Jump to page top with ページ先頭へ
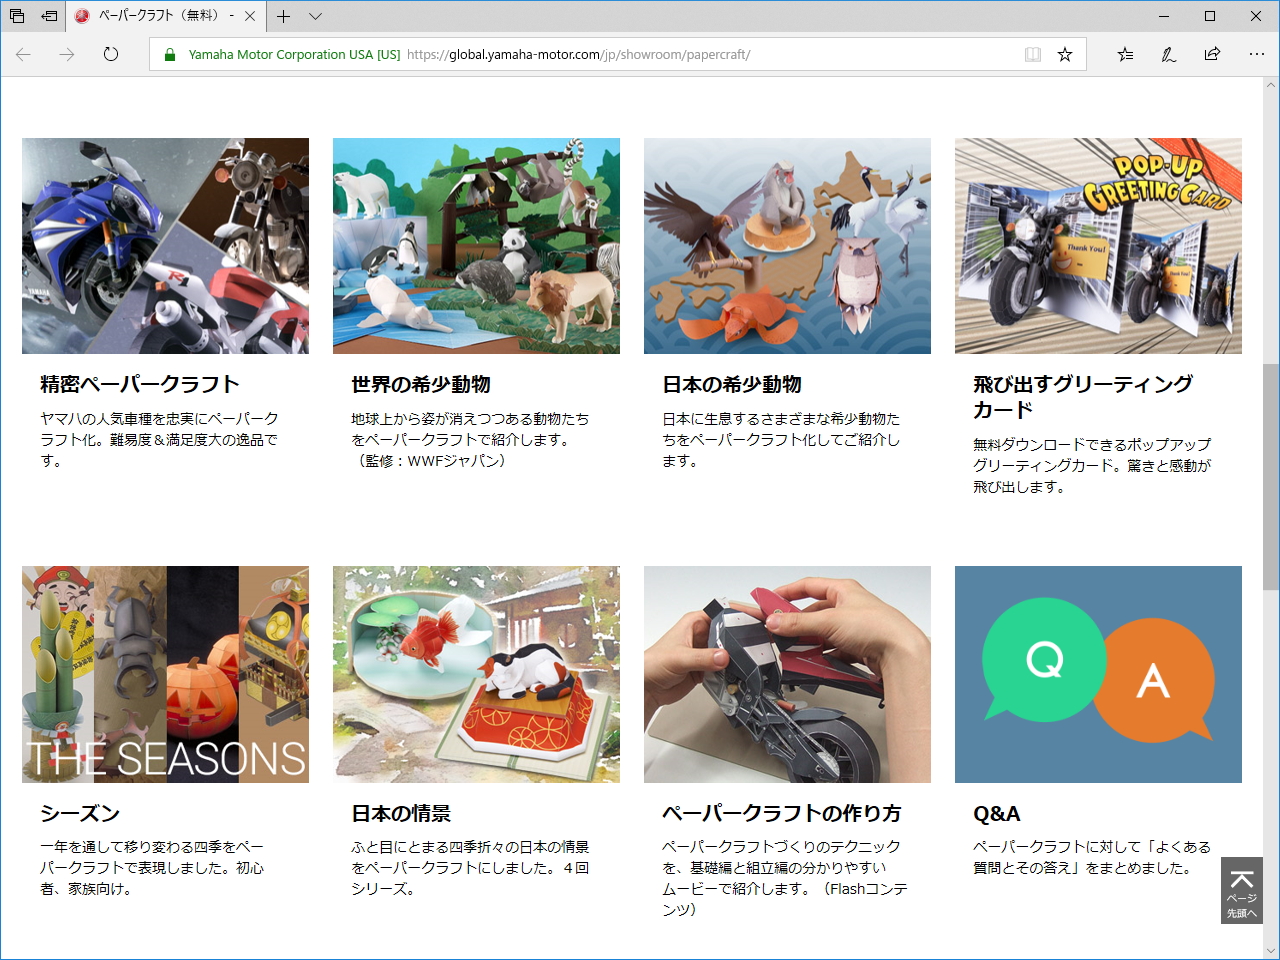This screenshot has height=960, width=1280. (1240, 891)
